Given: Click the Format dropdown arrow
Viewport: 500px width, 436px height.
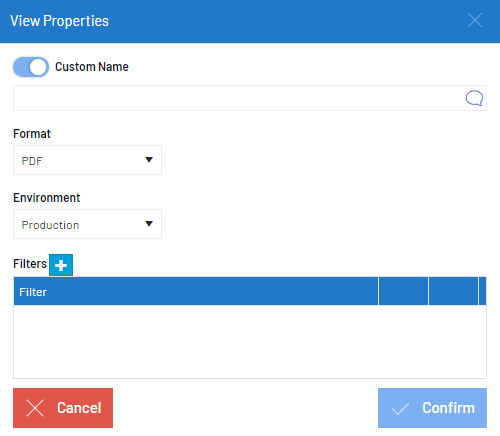Looking at the screenshot, I should 149,160.
